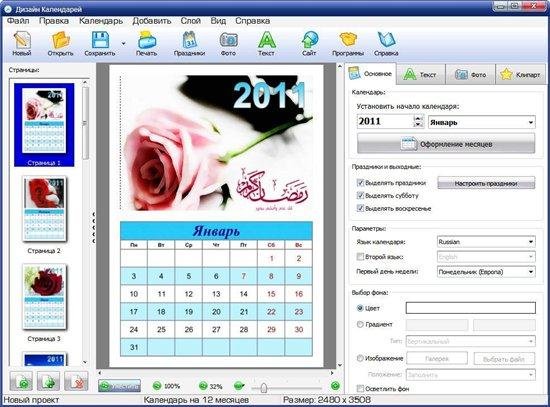
Task: Click the Настроить праздники button
Action: click(x=486, y=183)
